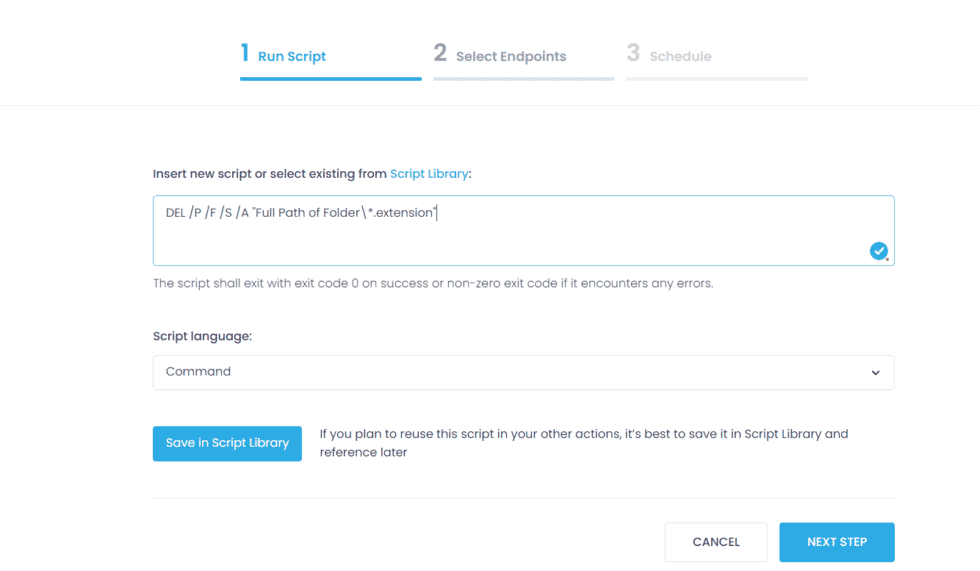Screen dimensions: 980x571
Task: Click the progress bar under Schedule
Action: tap(716, 78)
